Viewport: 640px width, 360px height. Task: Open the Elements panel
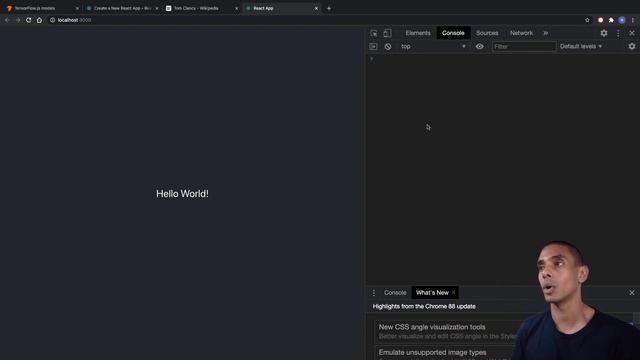418,33
